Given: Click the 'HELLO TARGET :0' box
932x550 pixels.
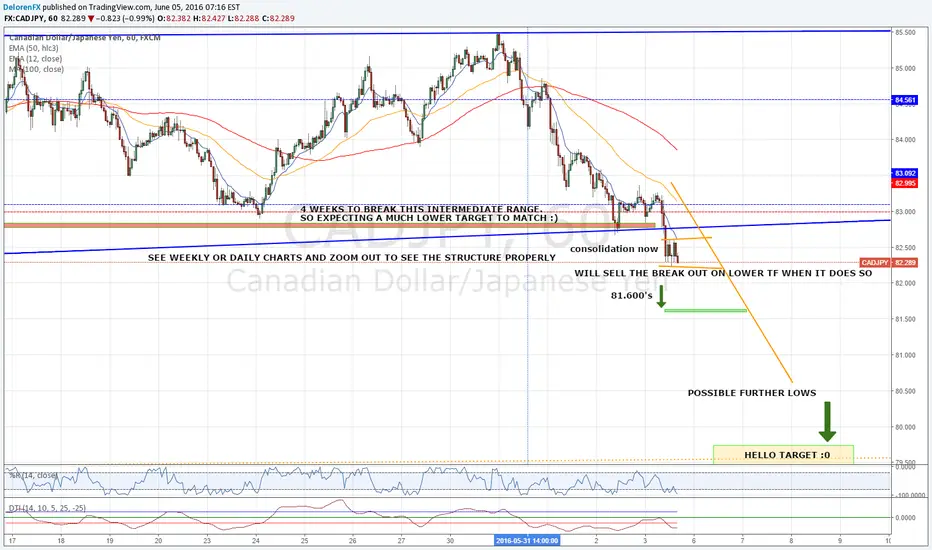Looking at the screenshot, I should pos(783,455).
